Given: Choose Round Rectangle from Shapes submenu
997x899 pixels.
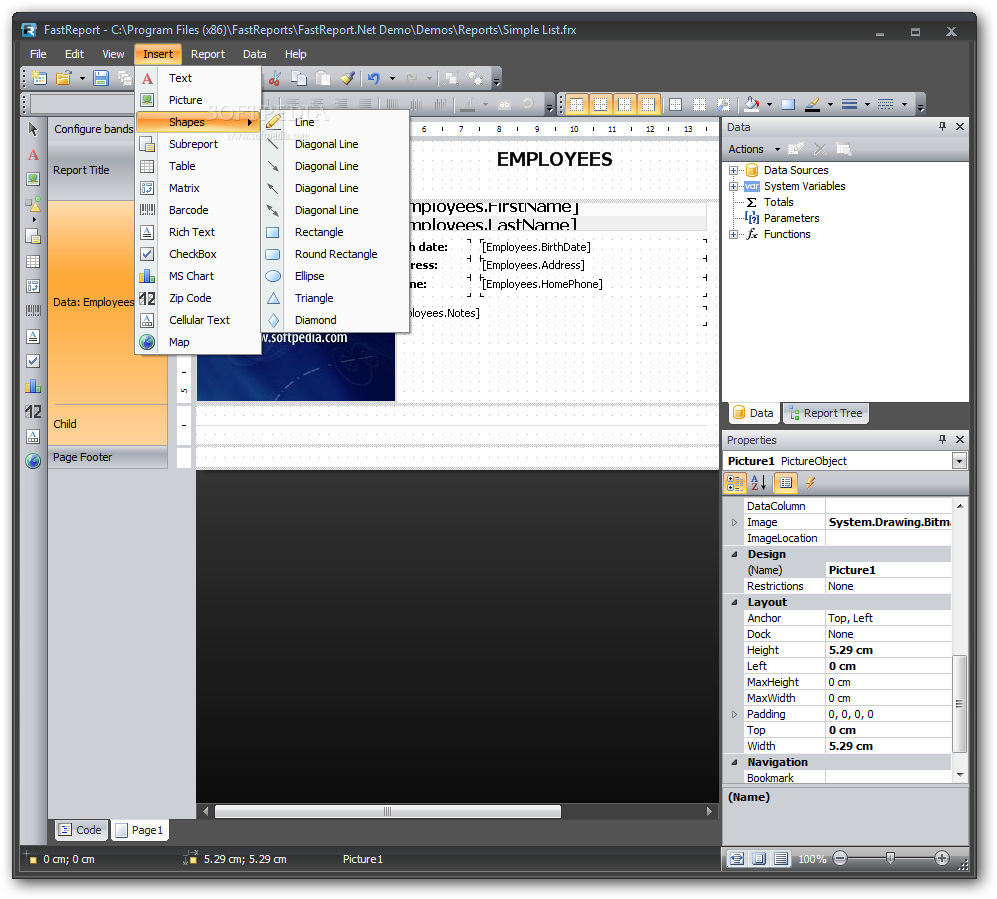Looking at the screenshot, I should click(336, 254).
